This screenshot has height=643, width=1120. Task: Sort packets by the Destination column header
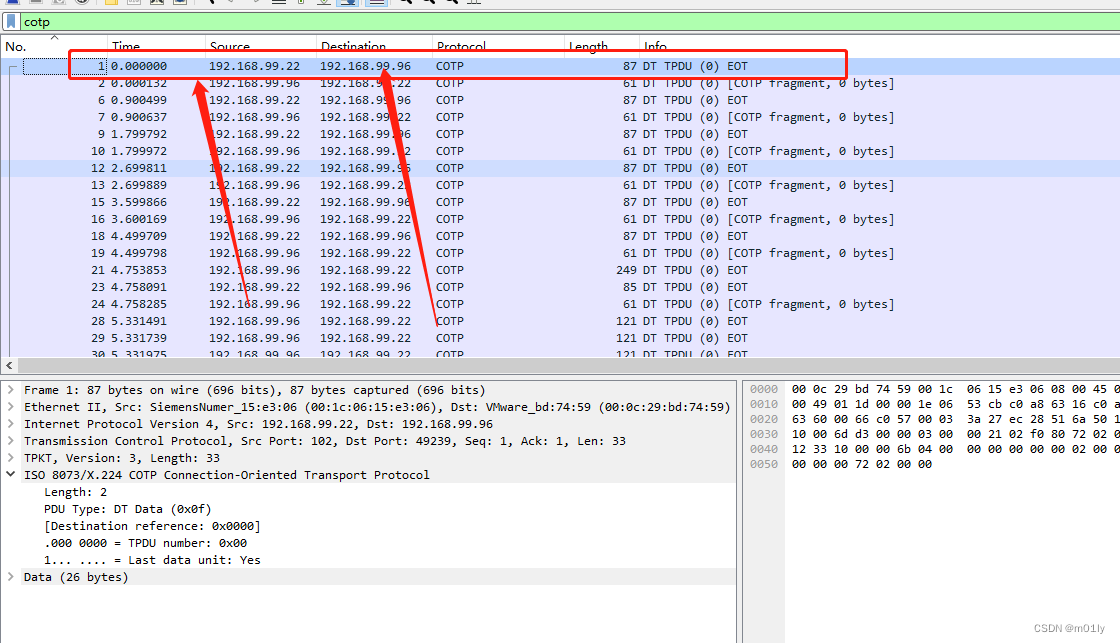click(x=374, y=46)
